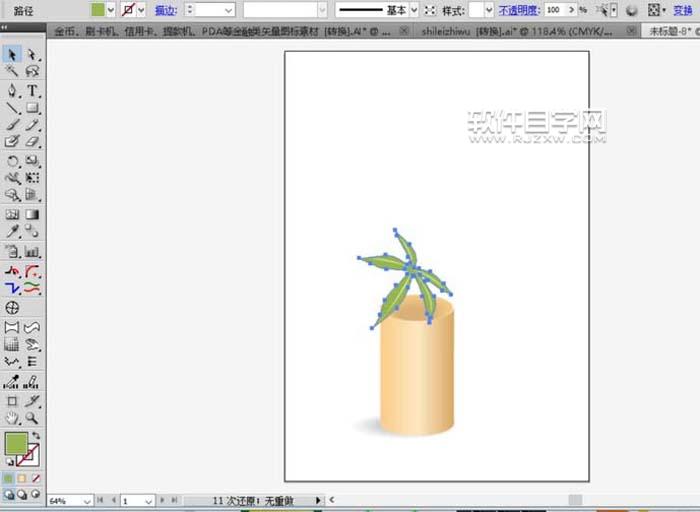Switch to the shileizhiwu document tab
Viewport: 700px width, 512px height.
(x=517, y=31)
